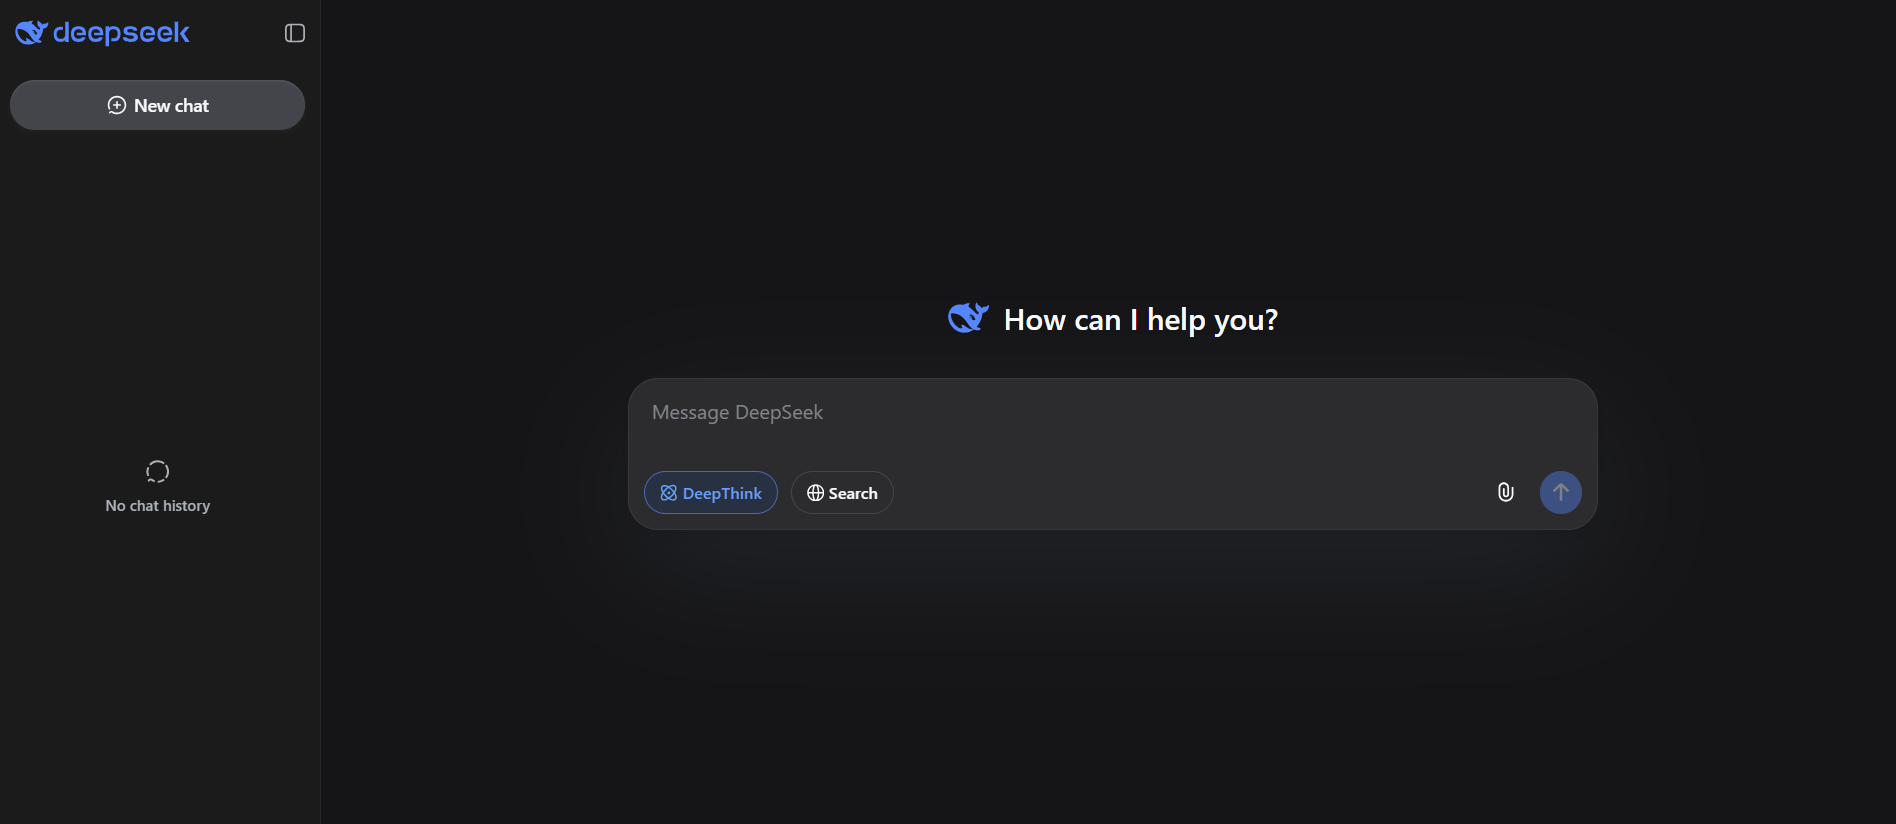Toggle the DeepThink mode off
Screen dimensions: 1896x824
(710, 493)
